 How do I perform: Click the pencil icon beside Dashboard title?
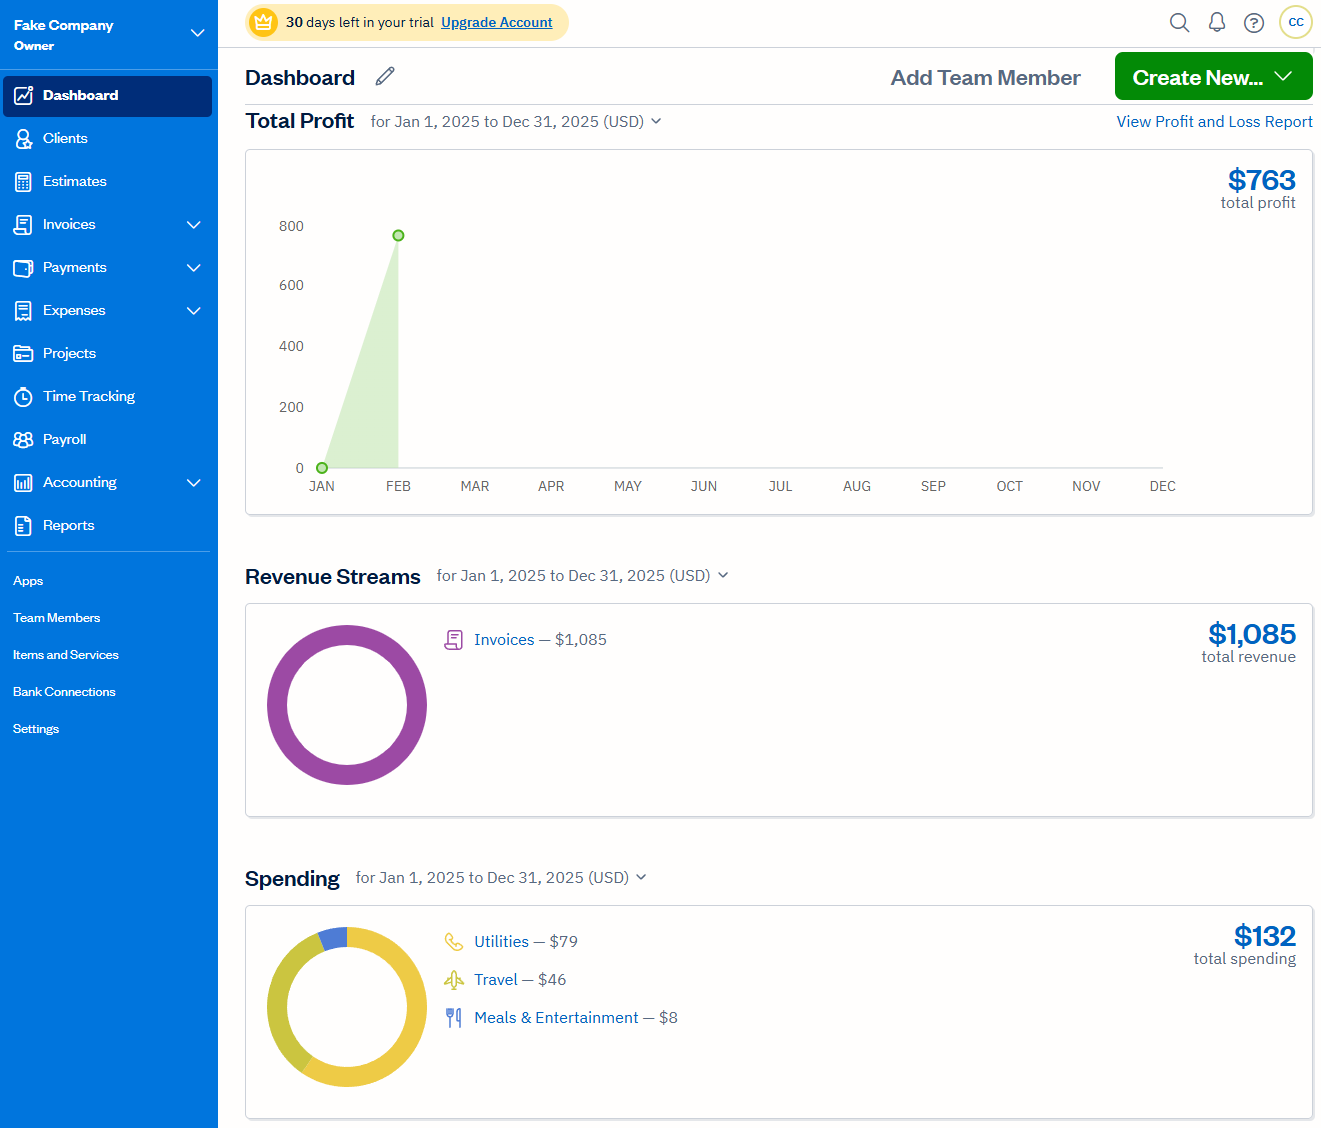(x=385, y=77)
